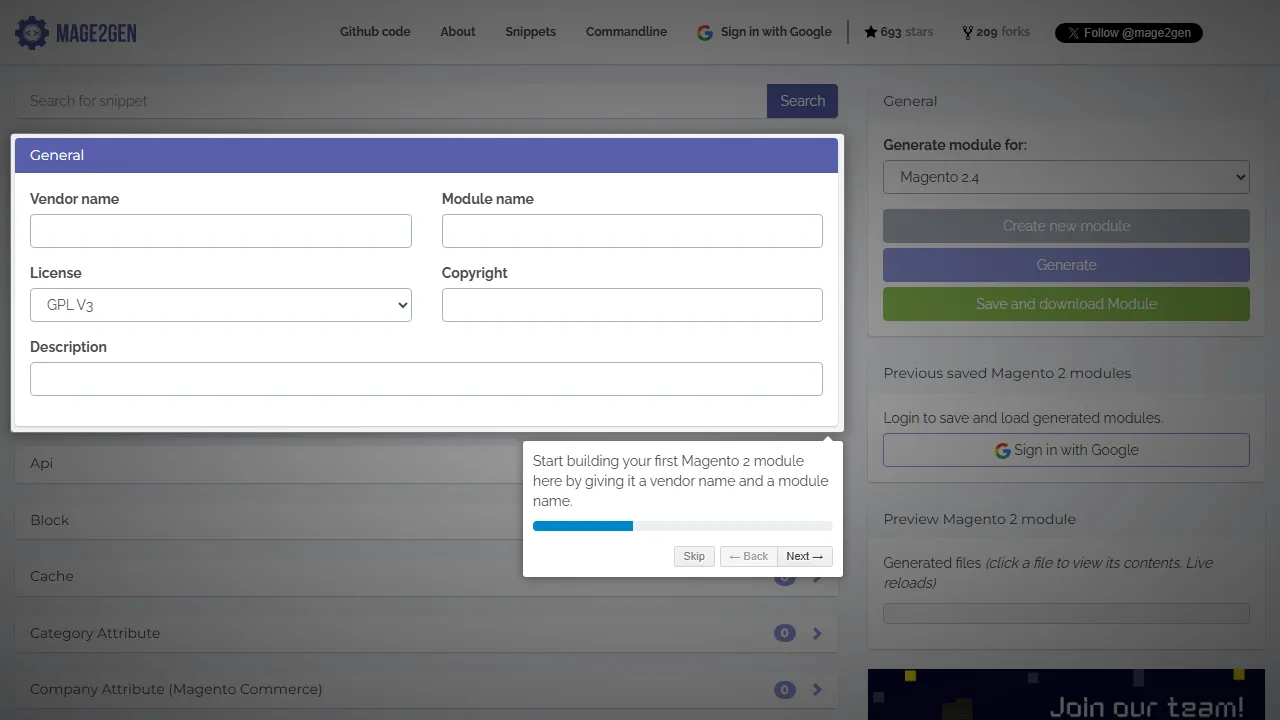Screen dimensions: 1280x720
Task: Click the chevron arrow on Category Attribute row
Action: (x=817, y=633)
